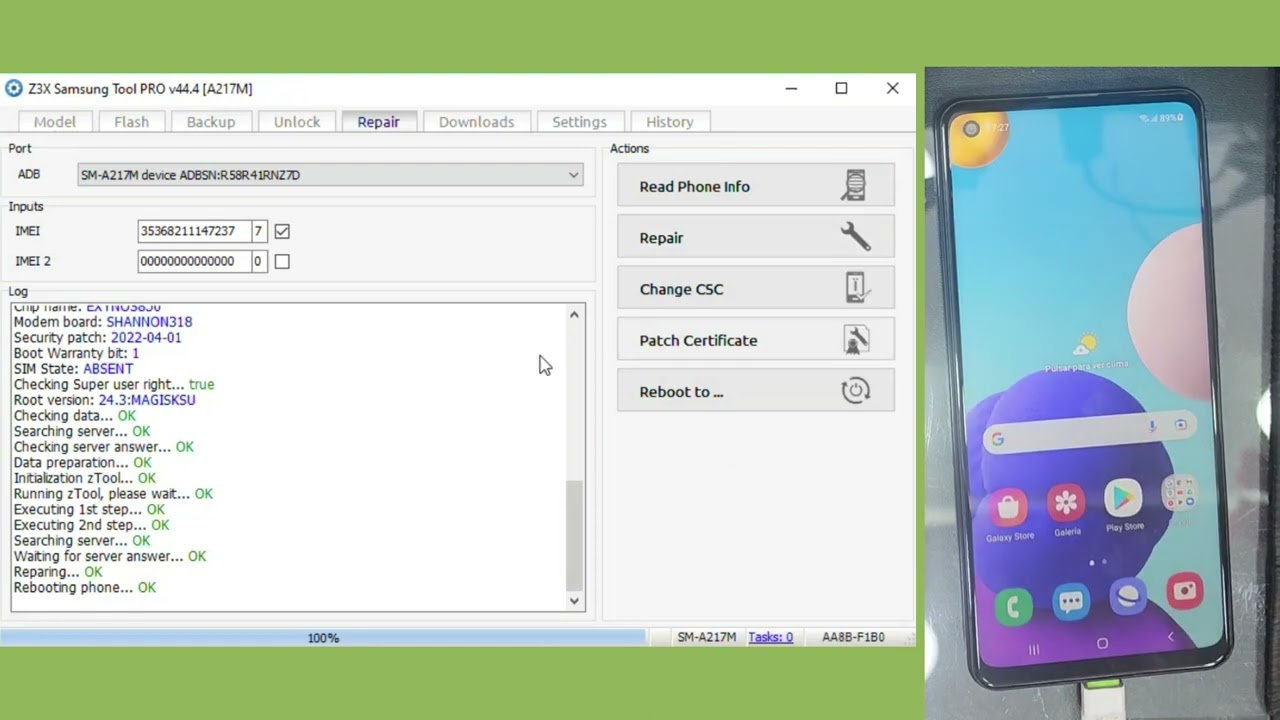Click the AA8B-F1B0 status bar code
The image size is (1280, 720).
click(x=853, y=637)
